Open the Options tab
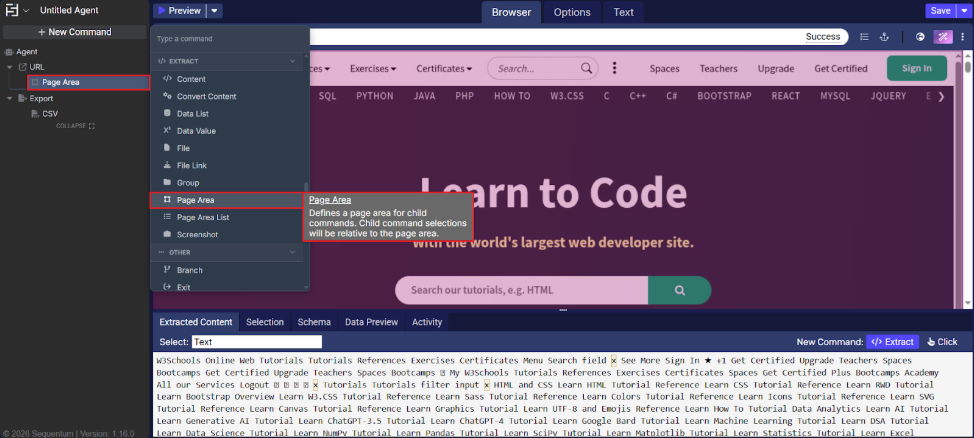Image resolution: width=974 pixels, height=438 pixels. coord(571,12)
